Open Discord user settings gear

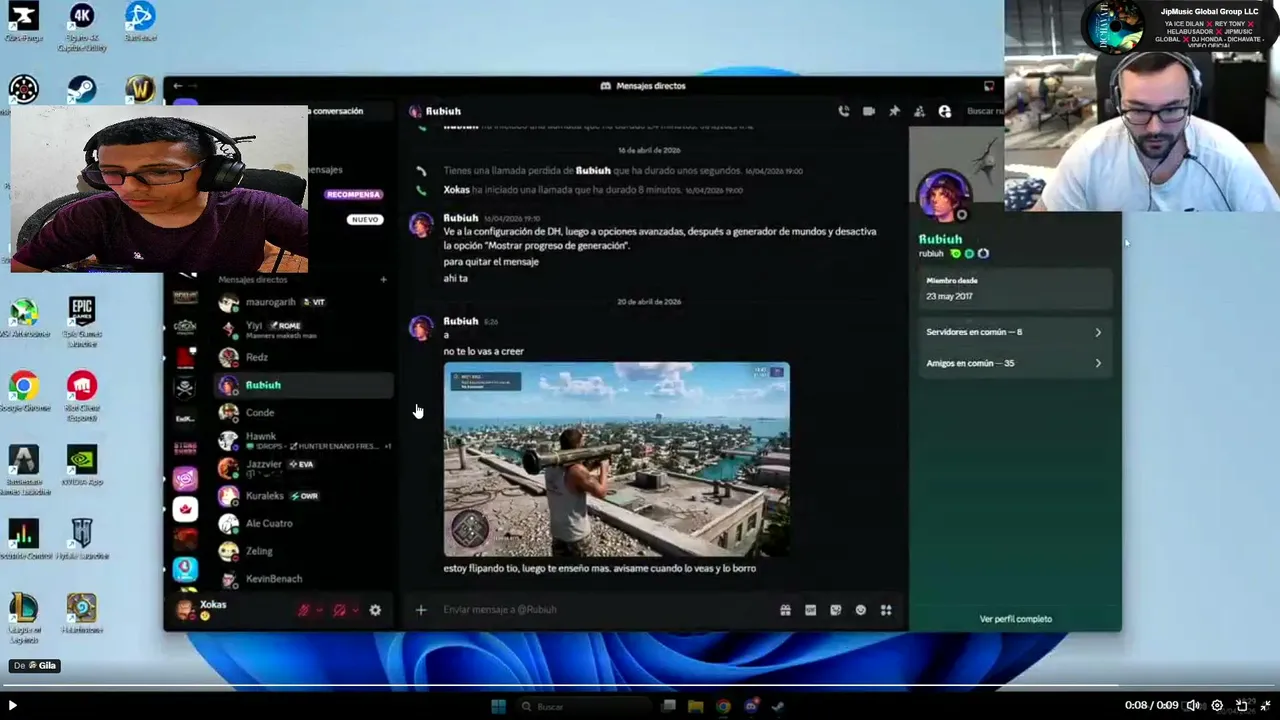coord(375,610)
